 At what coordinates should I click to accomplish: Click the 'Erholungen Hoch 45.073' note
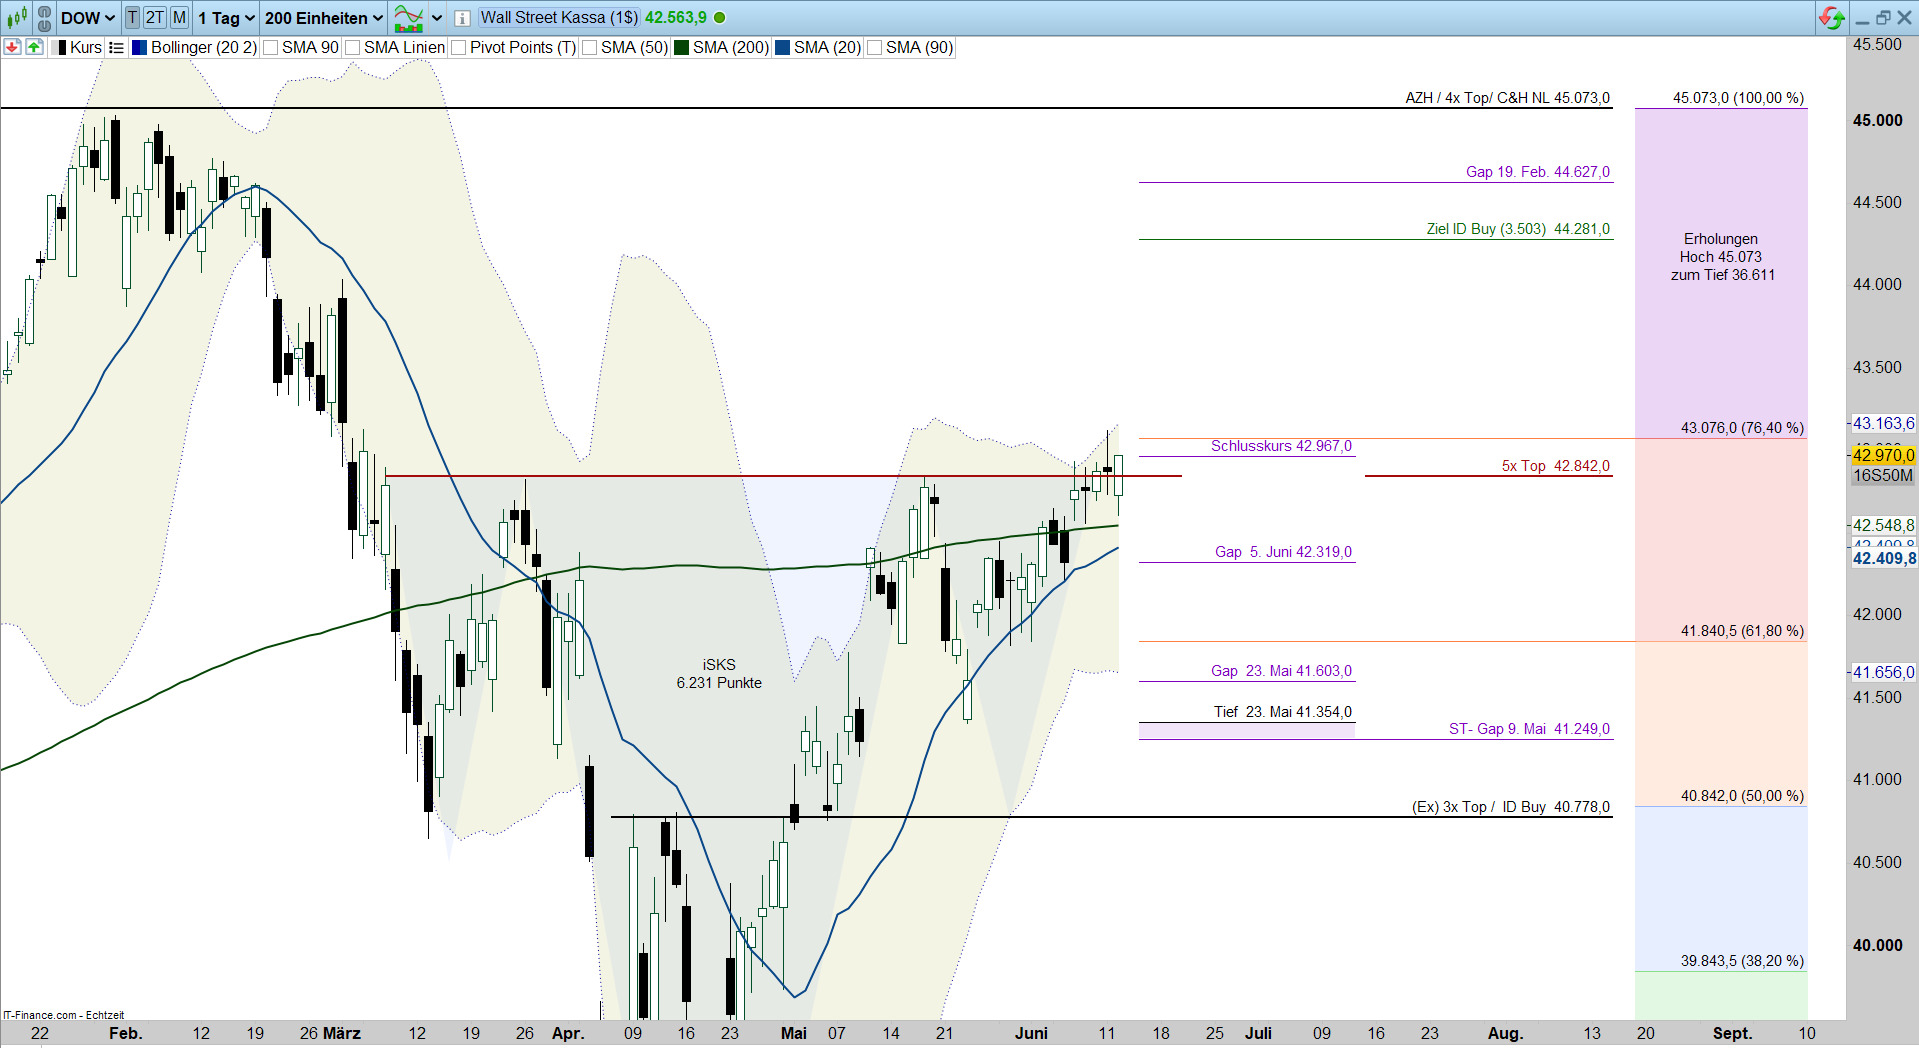[1722, 257]
